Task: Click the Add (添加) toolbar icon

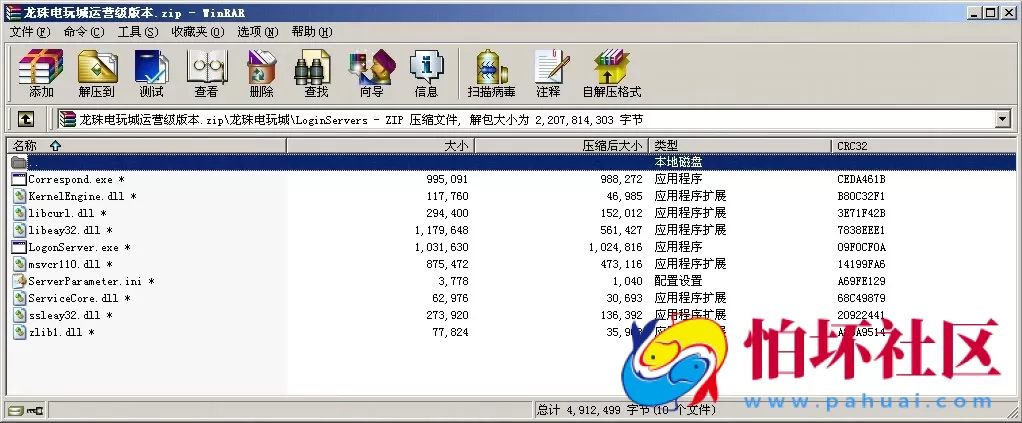Action: point(41,73)
